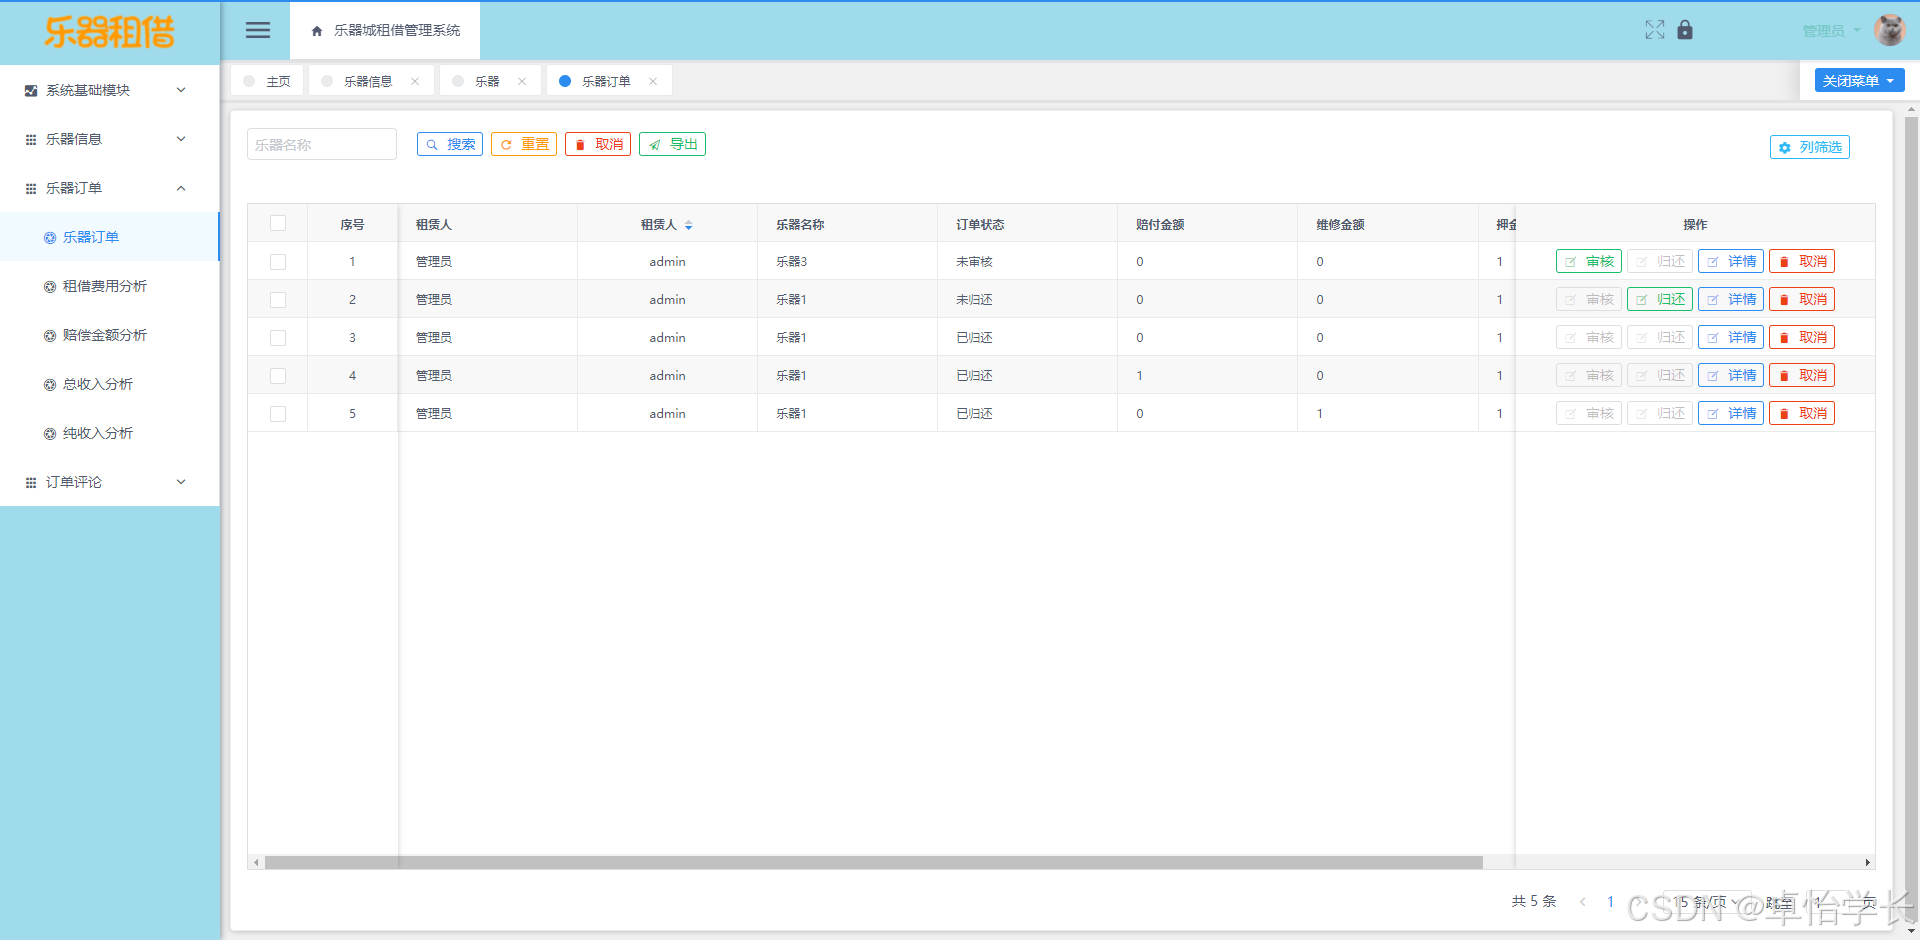Open the page size dropdown
The width and height of the screenshot is (1920, 940).
1708,902
